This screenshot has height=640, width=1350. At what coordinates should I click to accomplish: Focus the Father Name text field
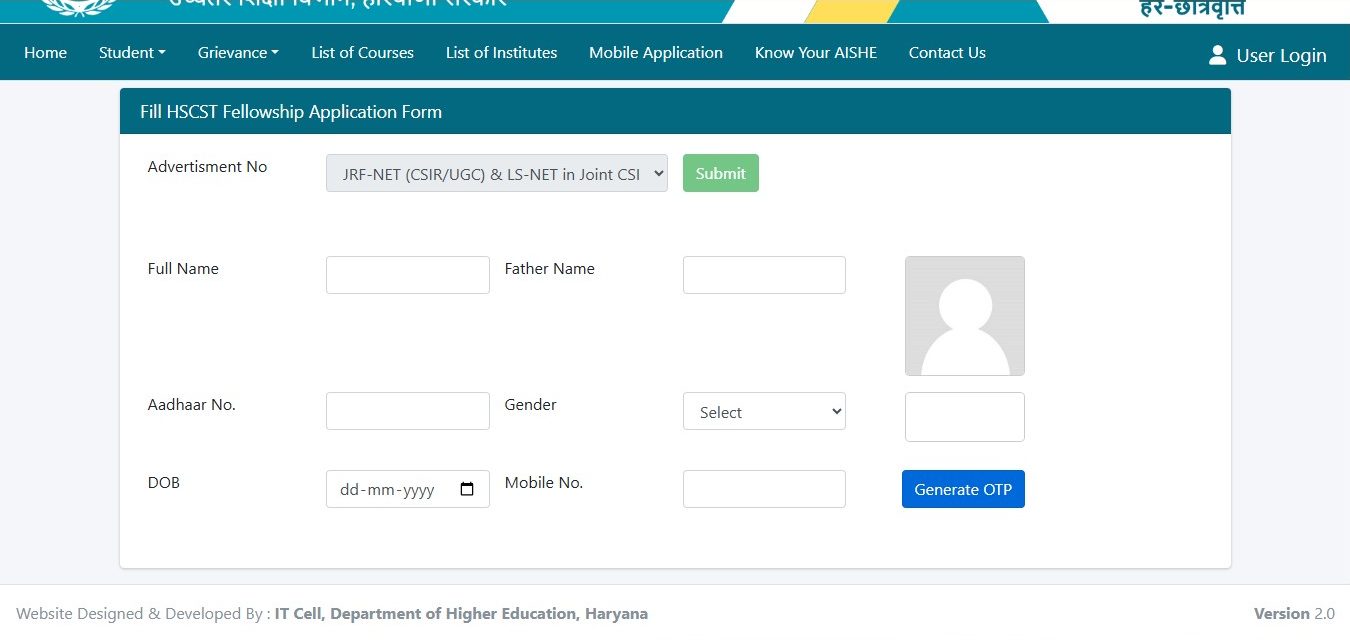[764, 275]
